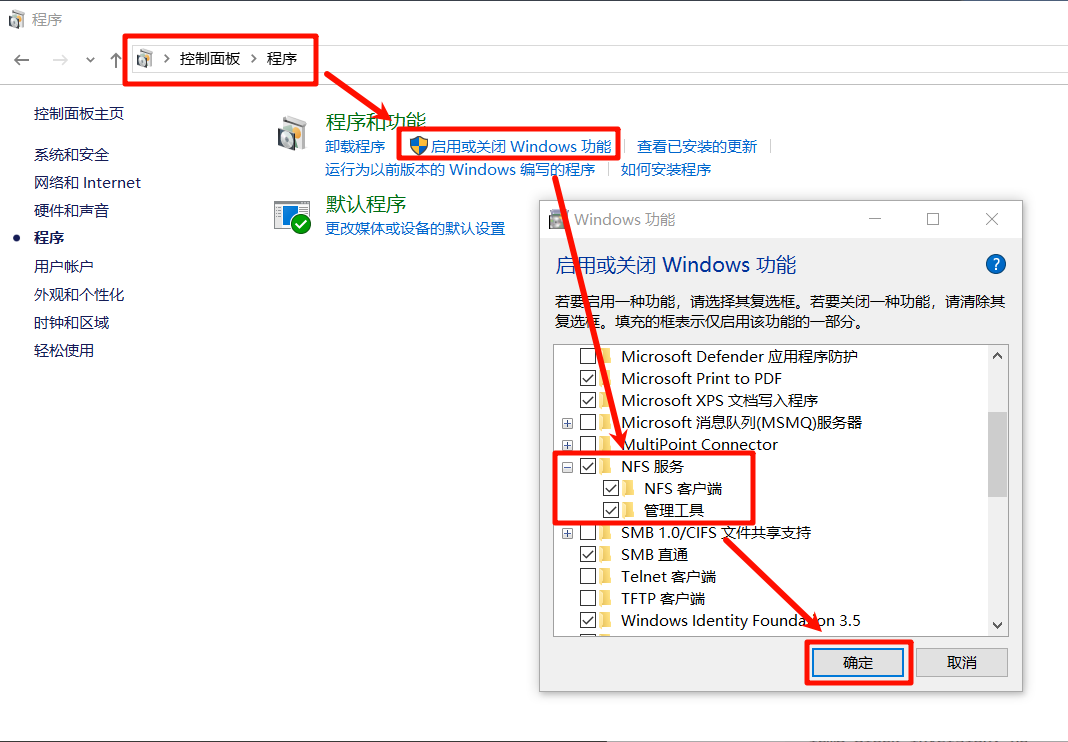Click 如何安装程序 link
Screen dimensions: 1068x742
point(665,170)
